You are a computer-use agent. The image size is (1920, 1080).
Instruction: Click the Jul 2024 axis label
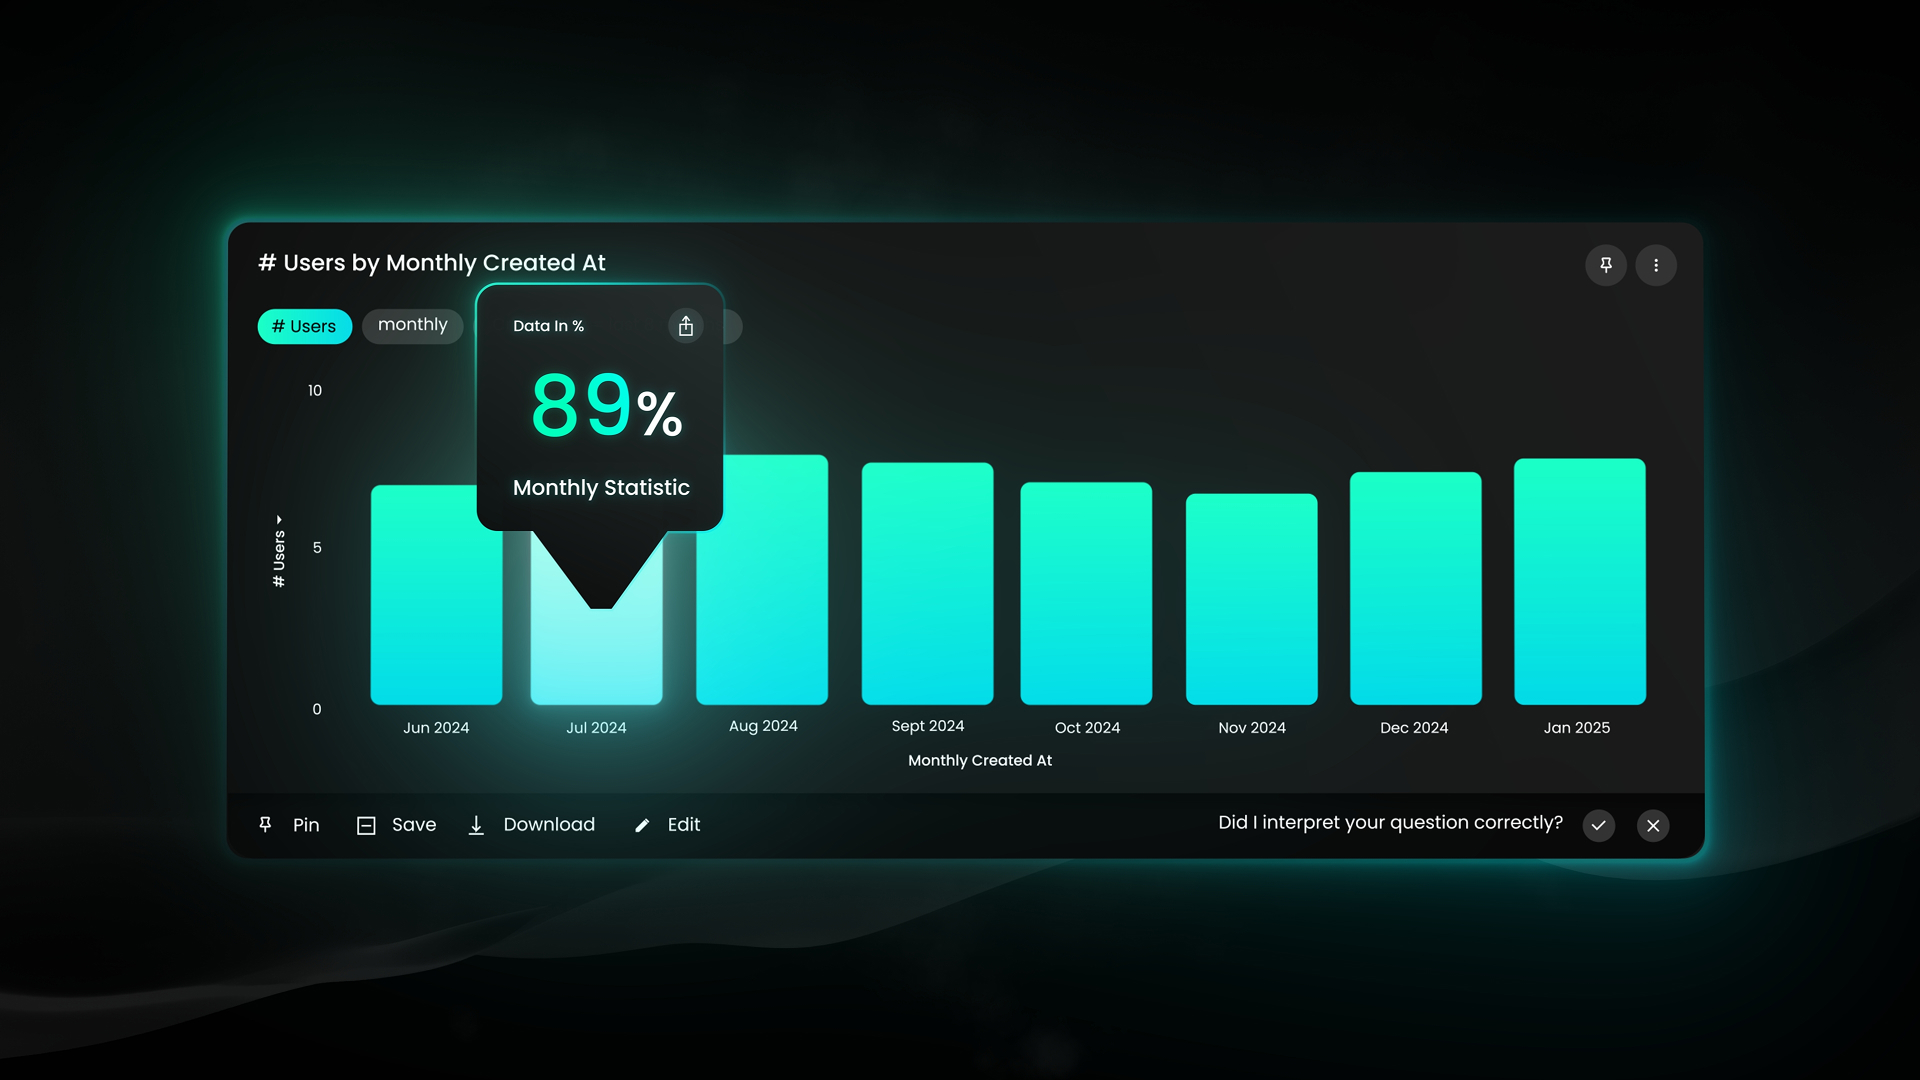(x=596, y=728)
